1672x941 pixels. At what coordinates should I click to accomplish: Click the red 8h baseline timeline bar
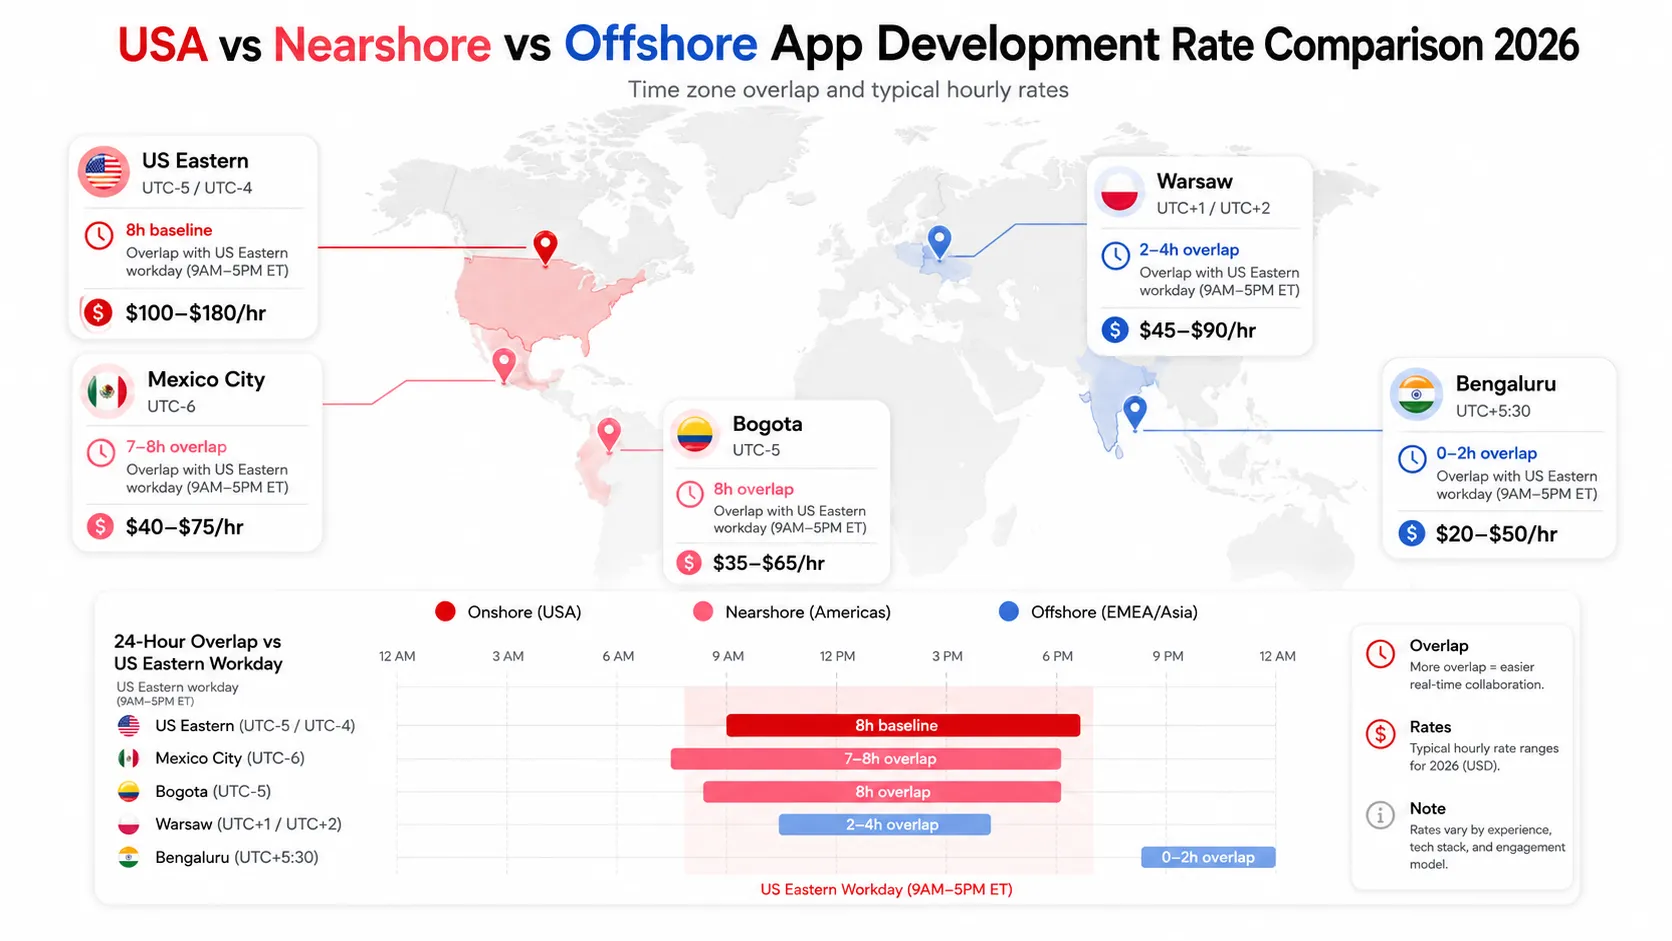(x=903, y=725)
